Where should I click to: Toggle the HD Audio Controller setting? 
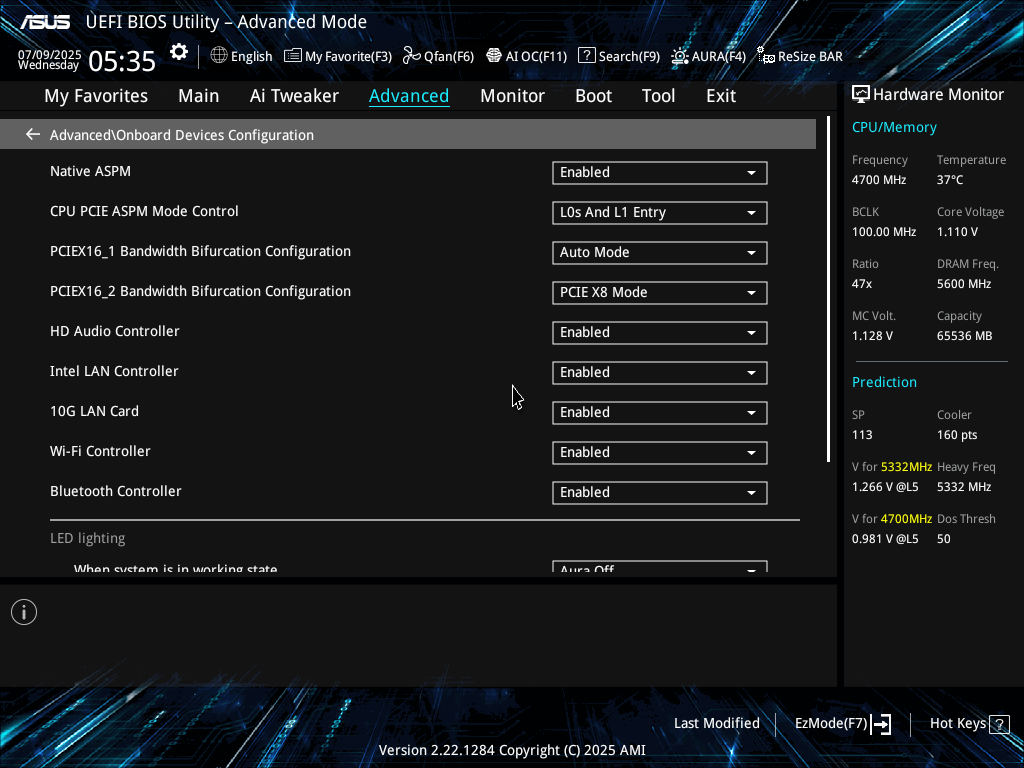pyautogui.click(x=659, y=333)
